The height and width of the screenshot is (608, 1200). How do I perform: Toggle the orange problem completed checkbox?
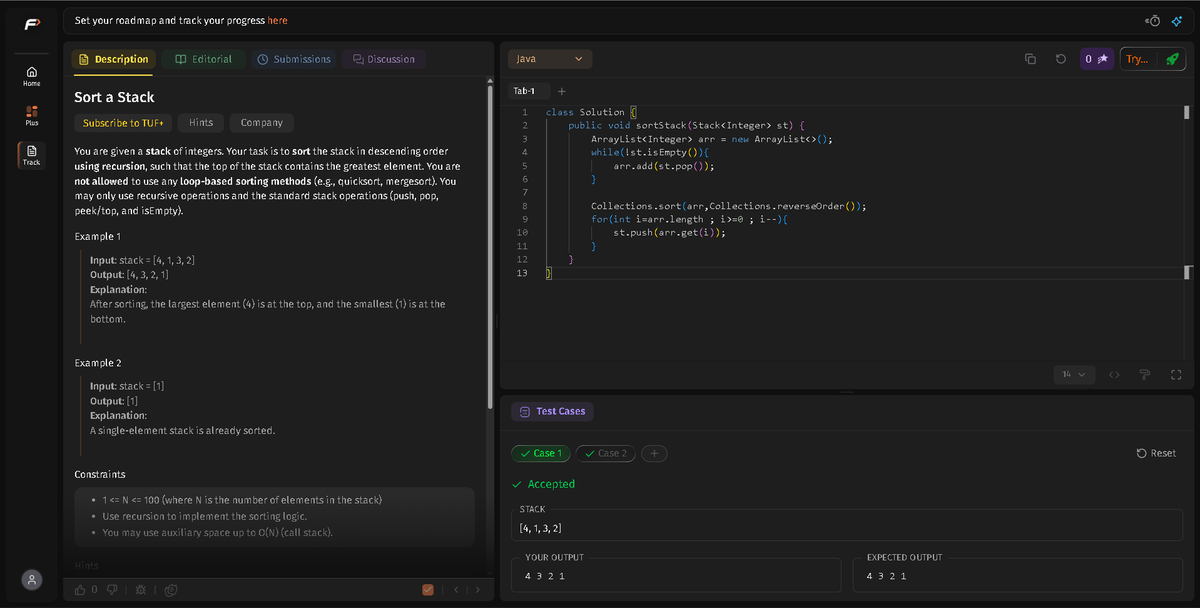(428, 589)
